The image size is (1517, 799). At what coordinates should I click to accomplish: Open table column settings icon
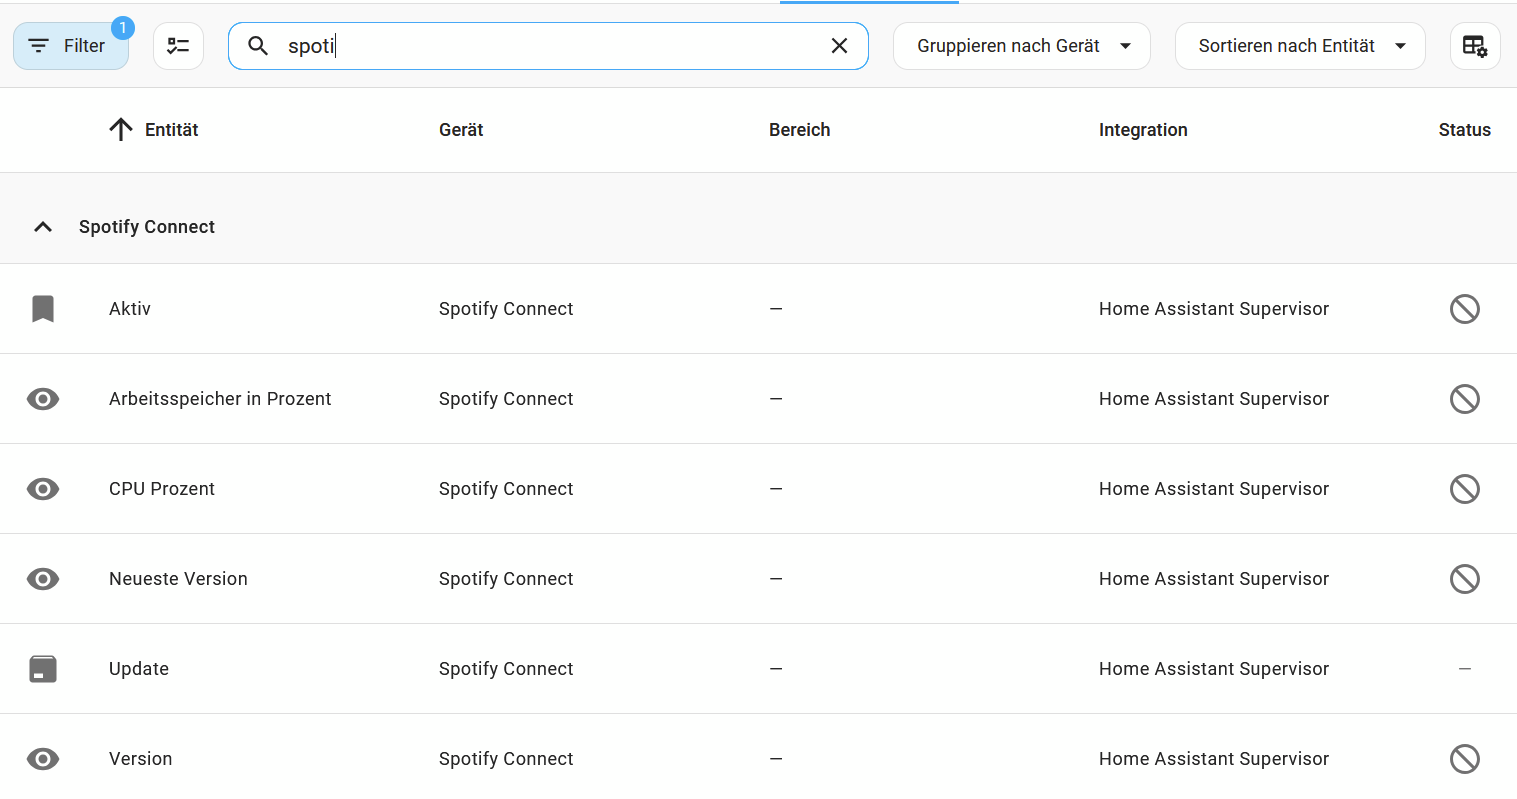coord(1474,46)
